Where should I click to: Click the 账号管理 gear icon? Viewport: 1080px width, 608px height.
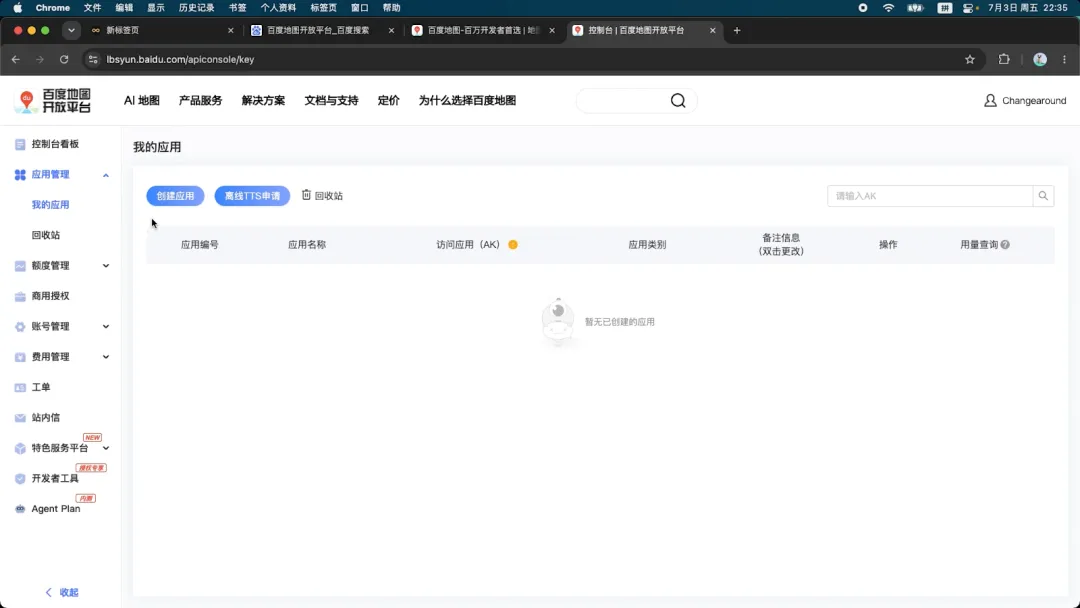20,326
